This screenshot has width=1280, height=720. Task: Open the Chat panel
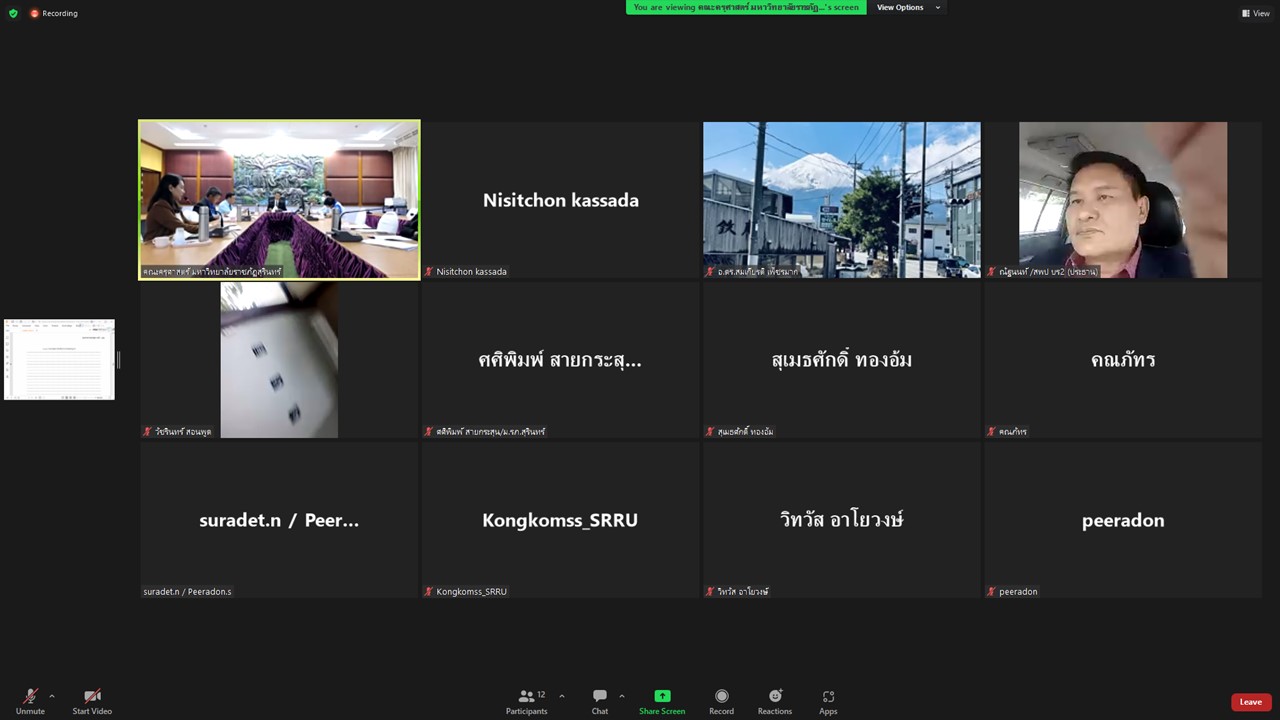[599, 701]
